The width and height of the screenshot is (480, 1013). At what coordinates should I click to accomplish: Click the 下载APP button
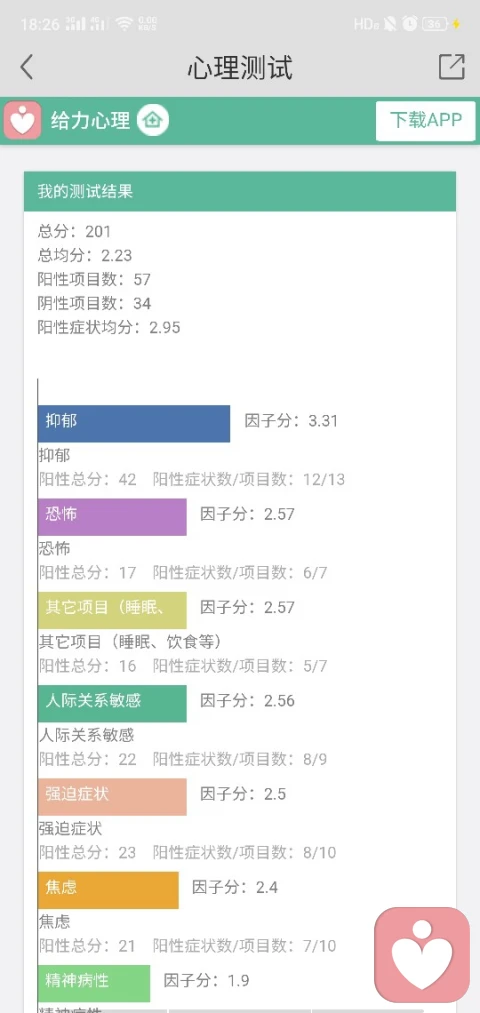point(426,121)
